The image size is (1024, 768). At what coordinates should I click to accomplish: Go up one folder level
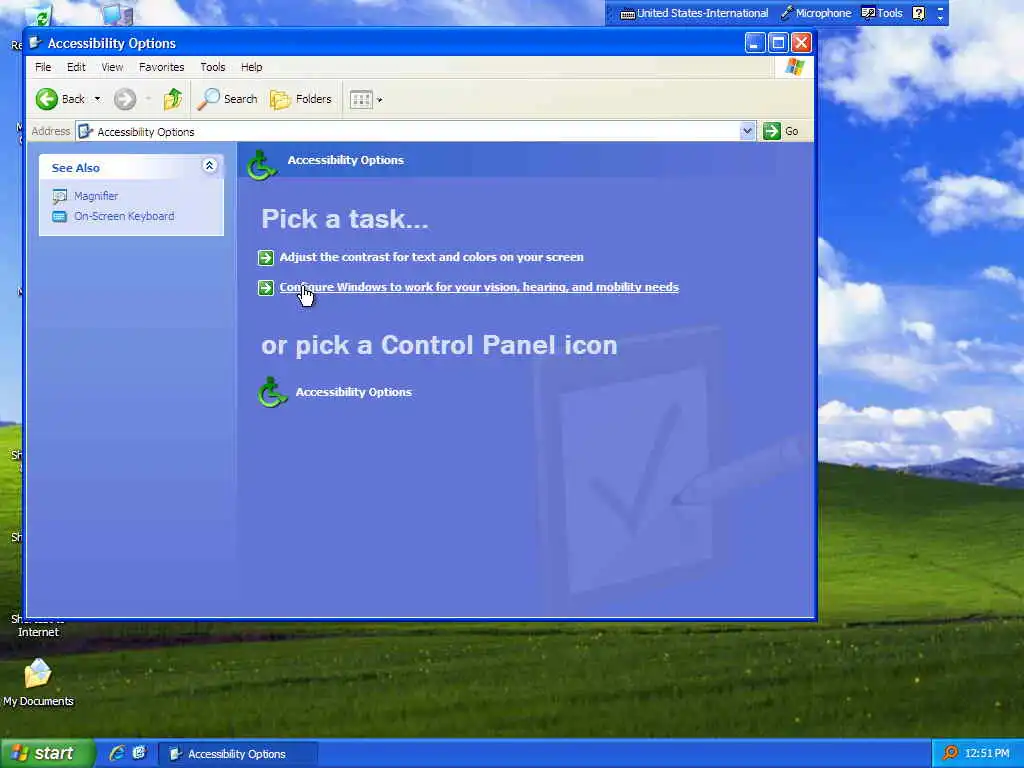[173, 99]
